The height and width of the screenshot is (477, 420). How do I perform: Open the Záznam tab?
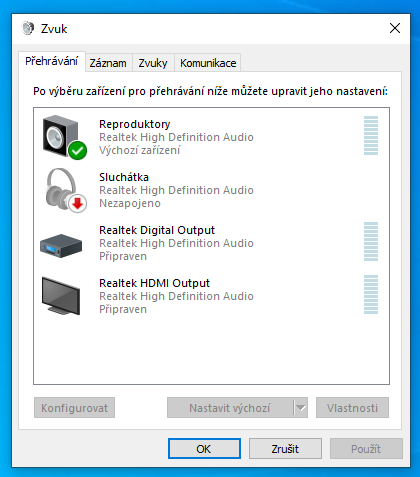[108, 63]
